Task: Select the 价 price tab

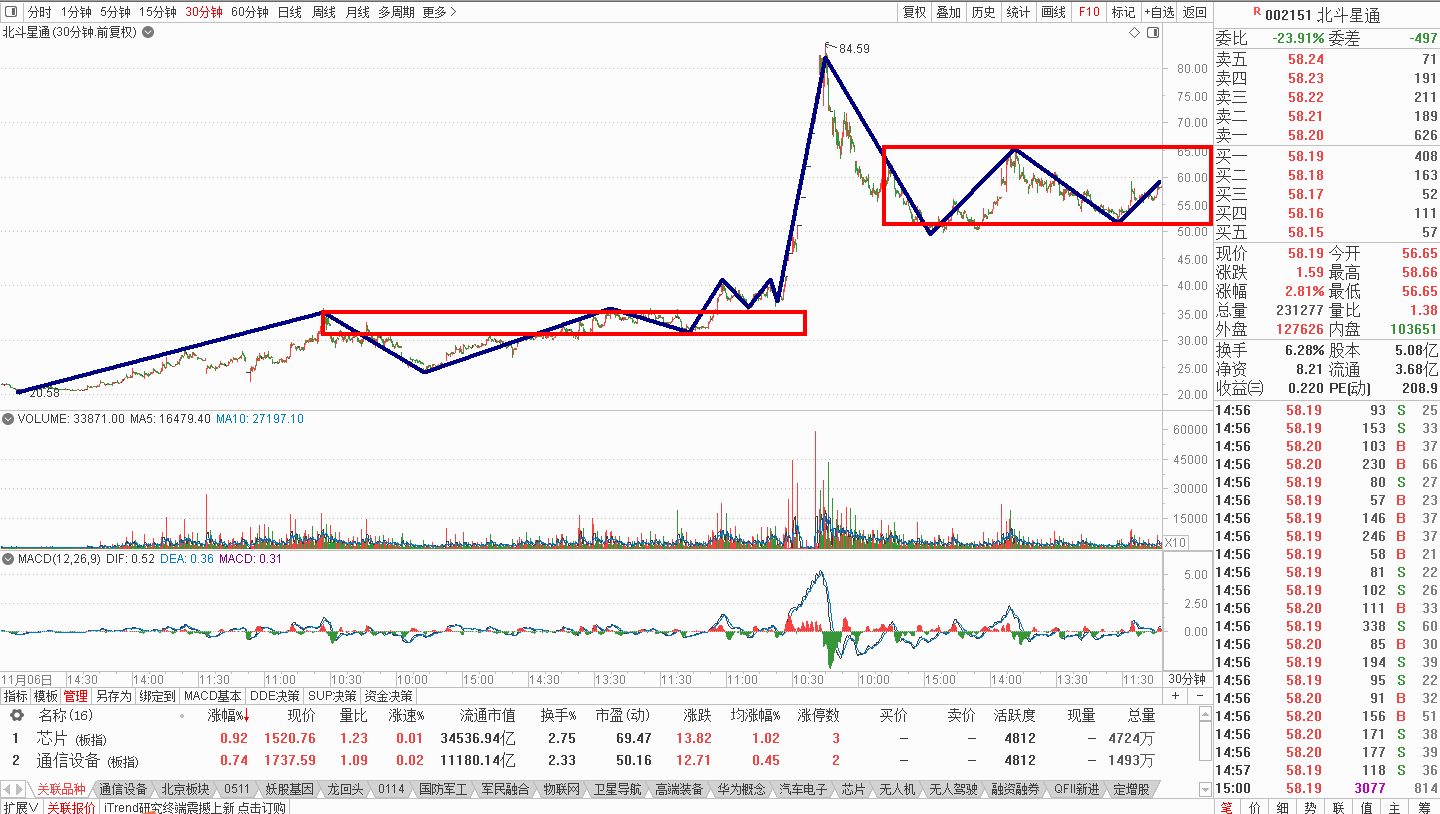Action: coord(1255,807)
